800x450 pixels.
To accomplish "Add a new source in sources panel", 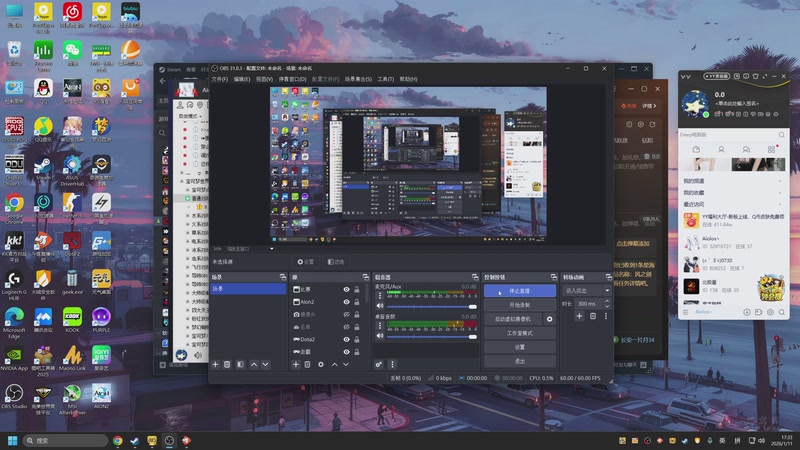I will [x=295, y=364].
